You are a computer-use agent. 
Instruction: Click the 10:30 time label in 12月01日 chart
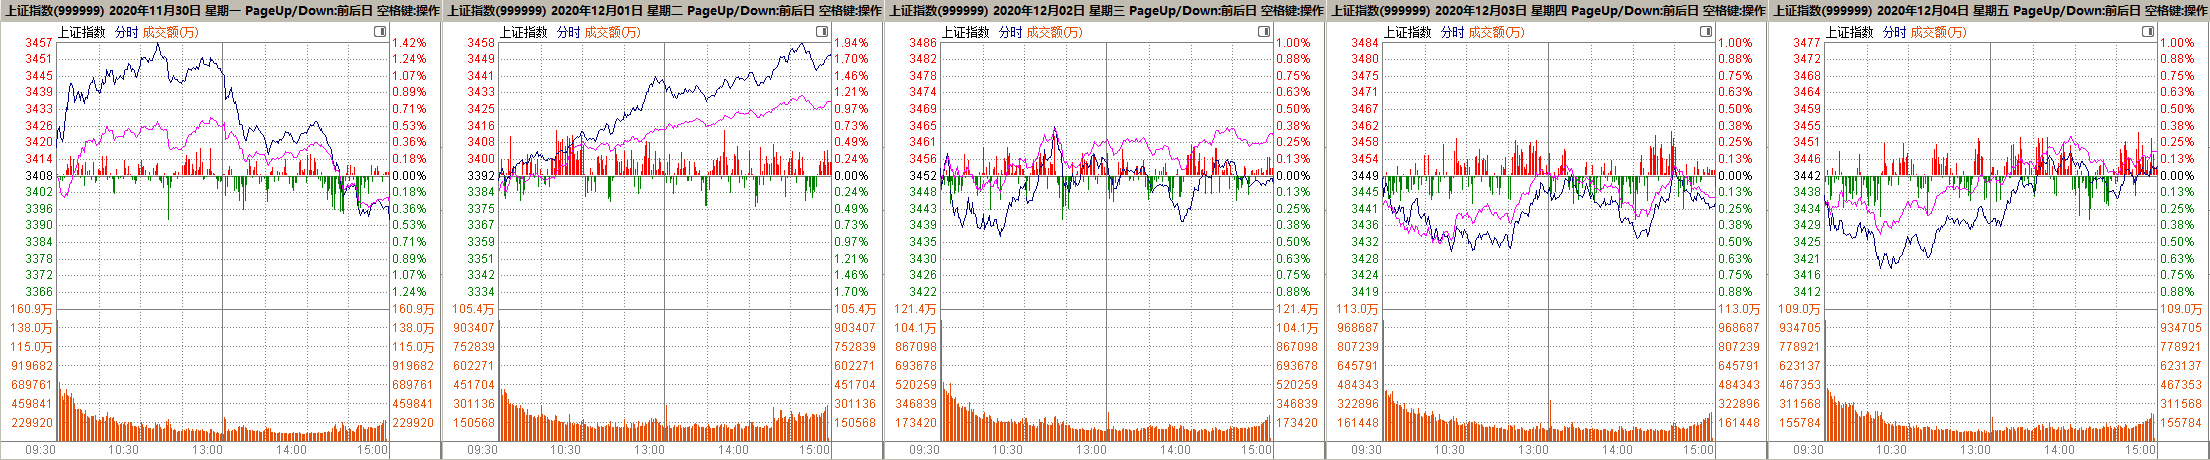pyautogui.click(x=566, y=450)
